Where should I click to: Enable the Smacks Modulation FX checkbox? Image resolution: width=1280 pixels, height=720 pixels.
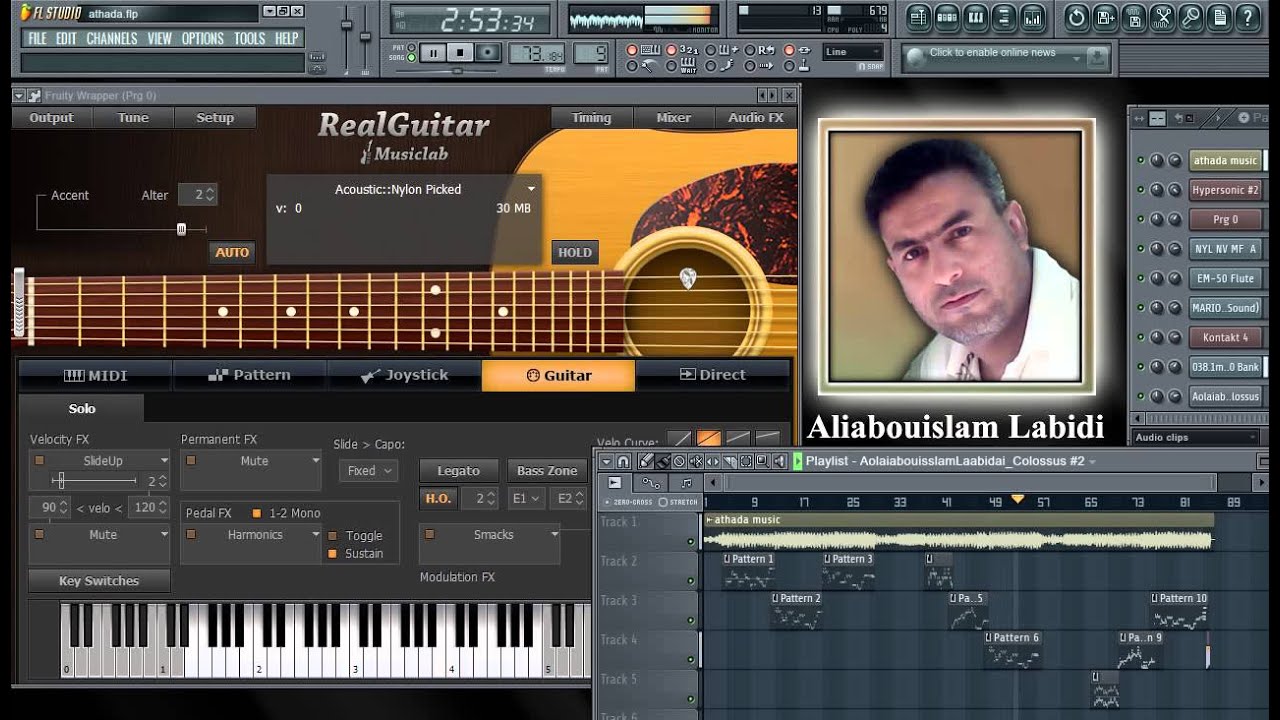coord(430,535)
